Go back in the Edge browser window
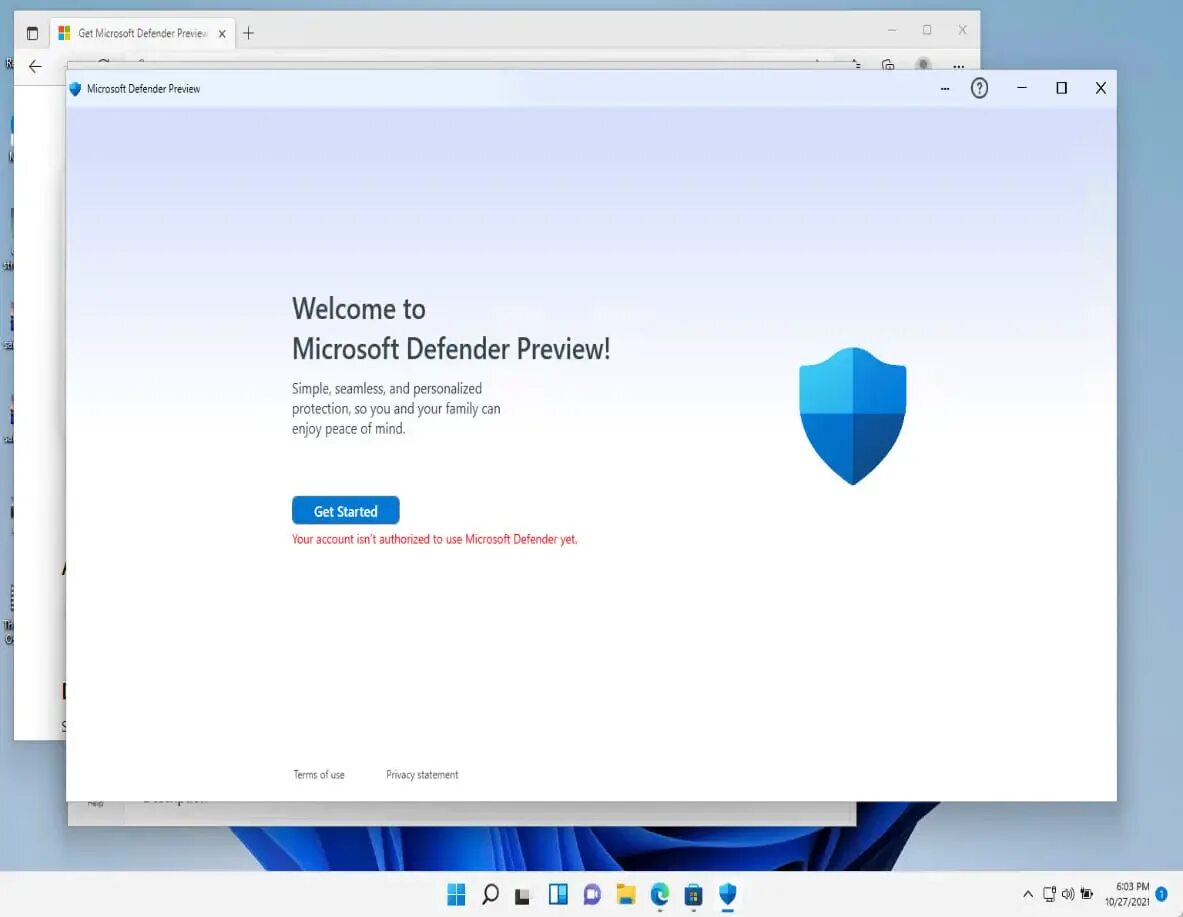Image resolution: width=1183 pixels, height=917 pixels. pyautogui.click(x=35, y=66)
